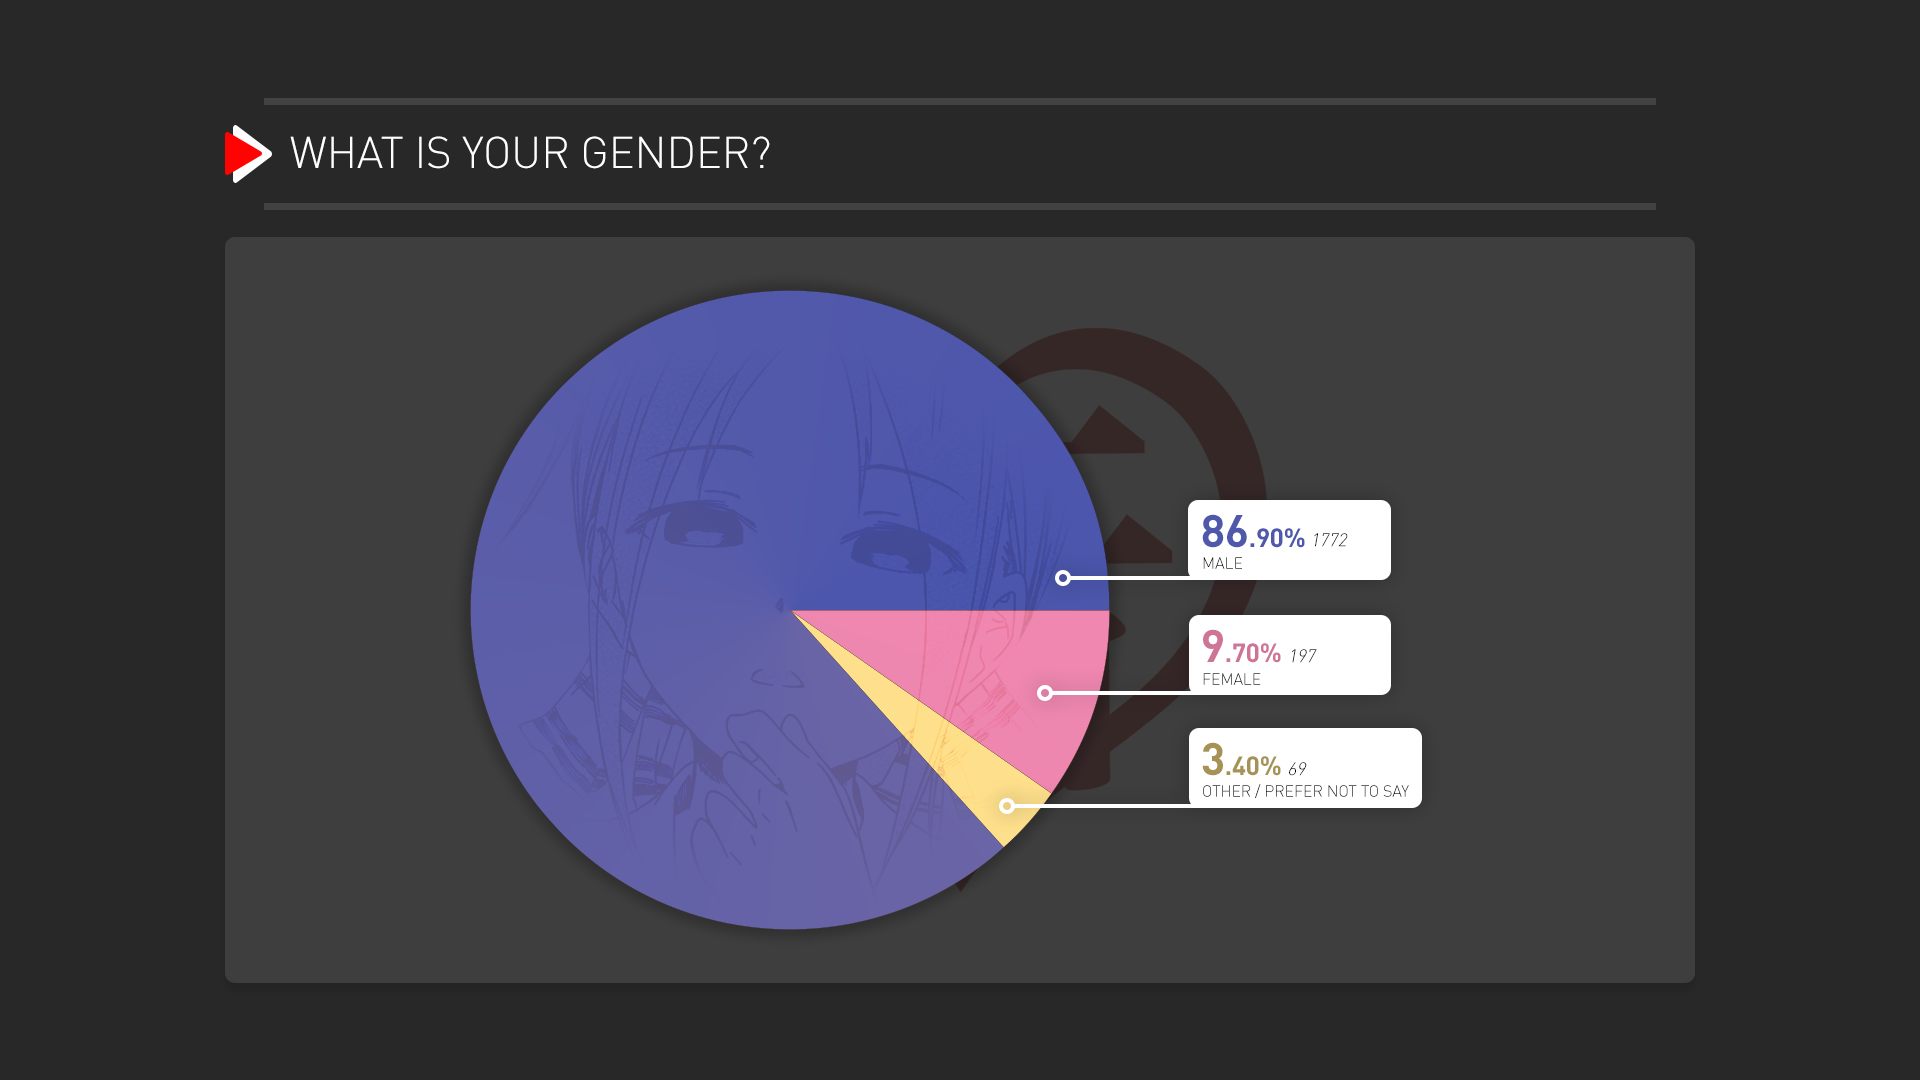This screenshot has width=1920, height=1080.
Task: Open the 3.40% Other label card
Action: coord(1305,768)
